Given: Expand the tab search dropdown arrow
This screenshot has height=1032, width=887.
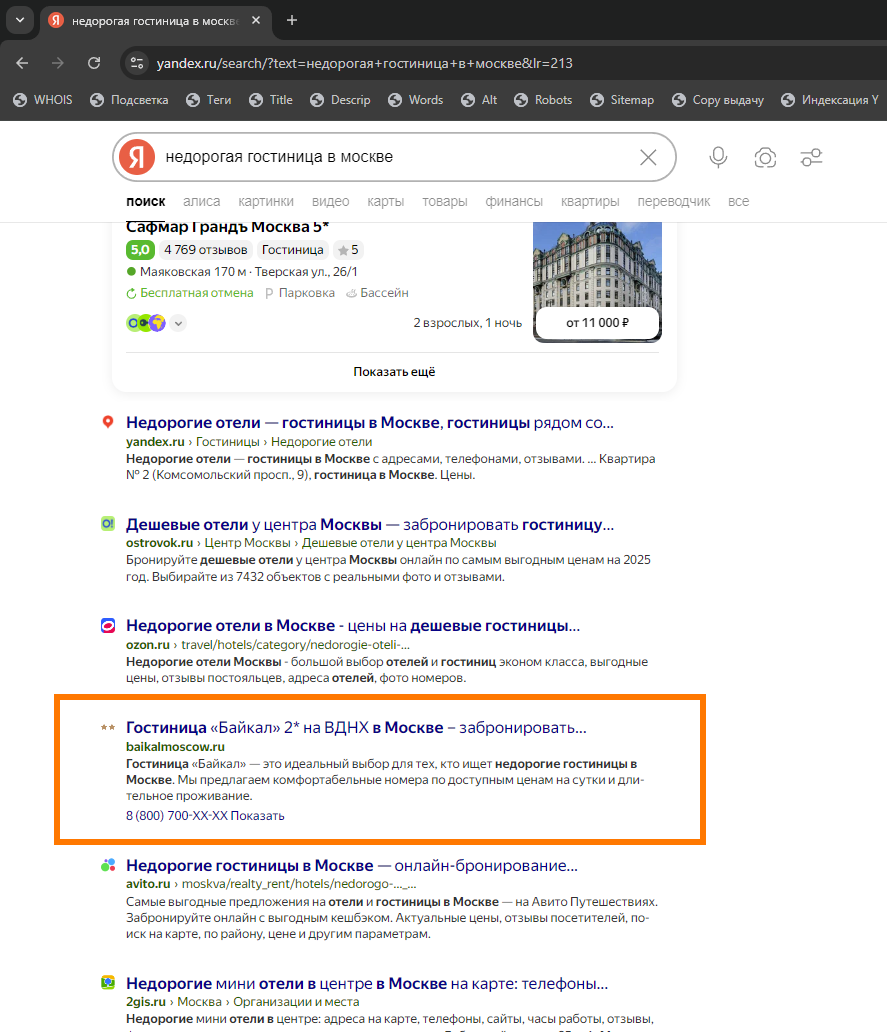Looking at the screenshot, I should pos(20,20).
